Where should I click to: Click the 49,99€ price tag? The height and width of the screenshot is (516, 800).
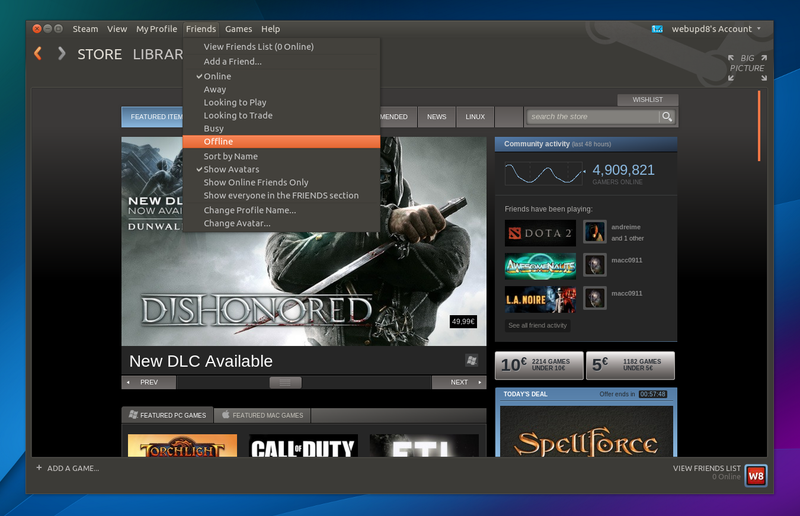click(463, 322)
